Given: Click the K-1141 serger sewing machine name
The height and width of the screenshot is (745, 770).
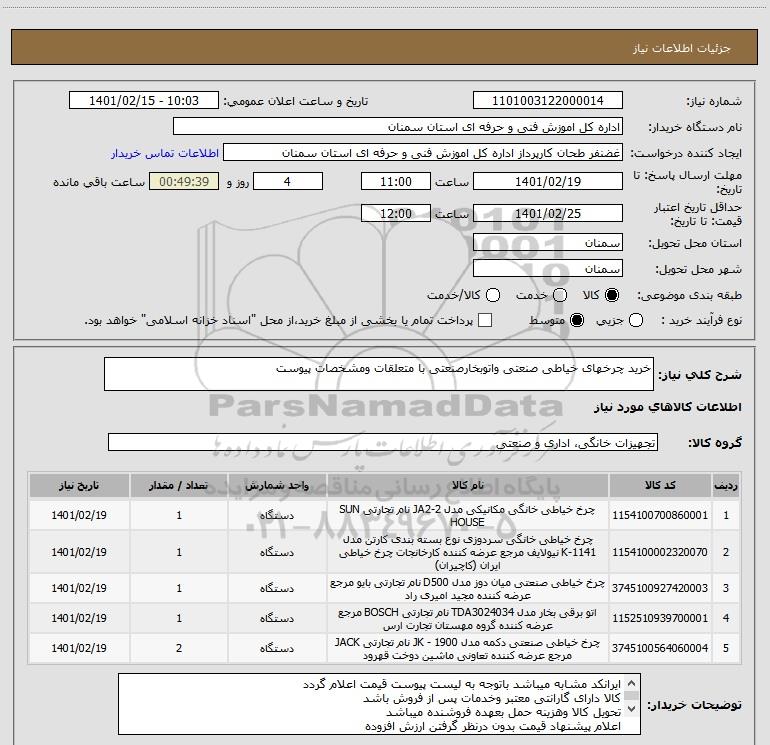Looking at the screenshot, I should click(x=467, y=552).
